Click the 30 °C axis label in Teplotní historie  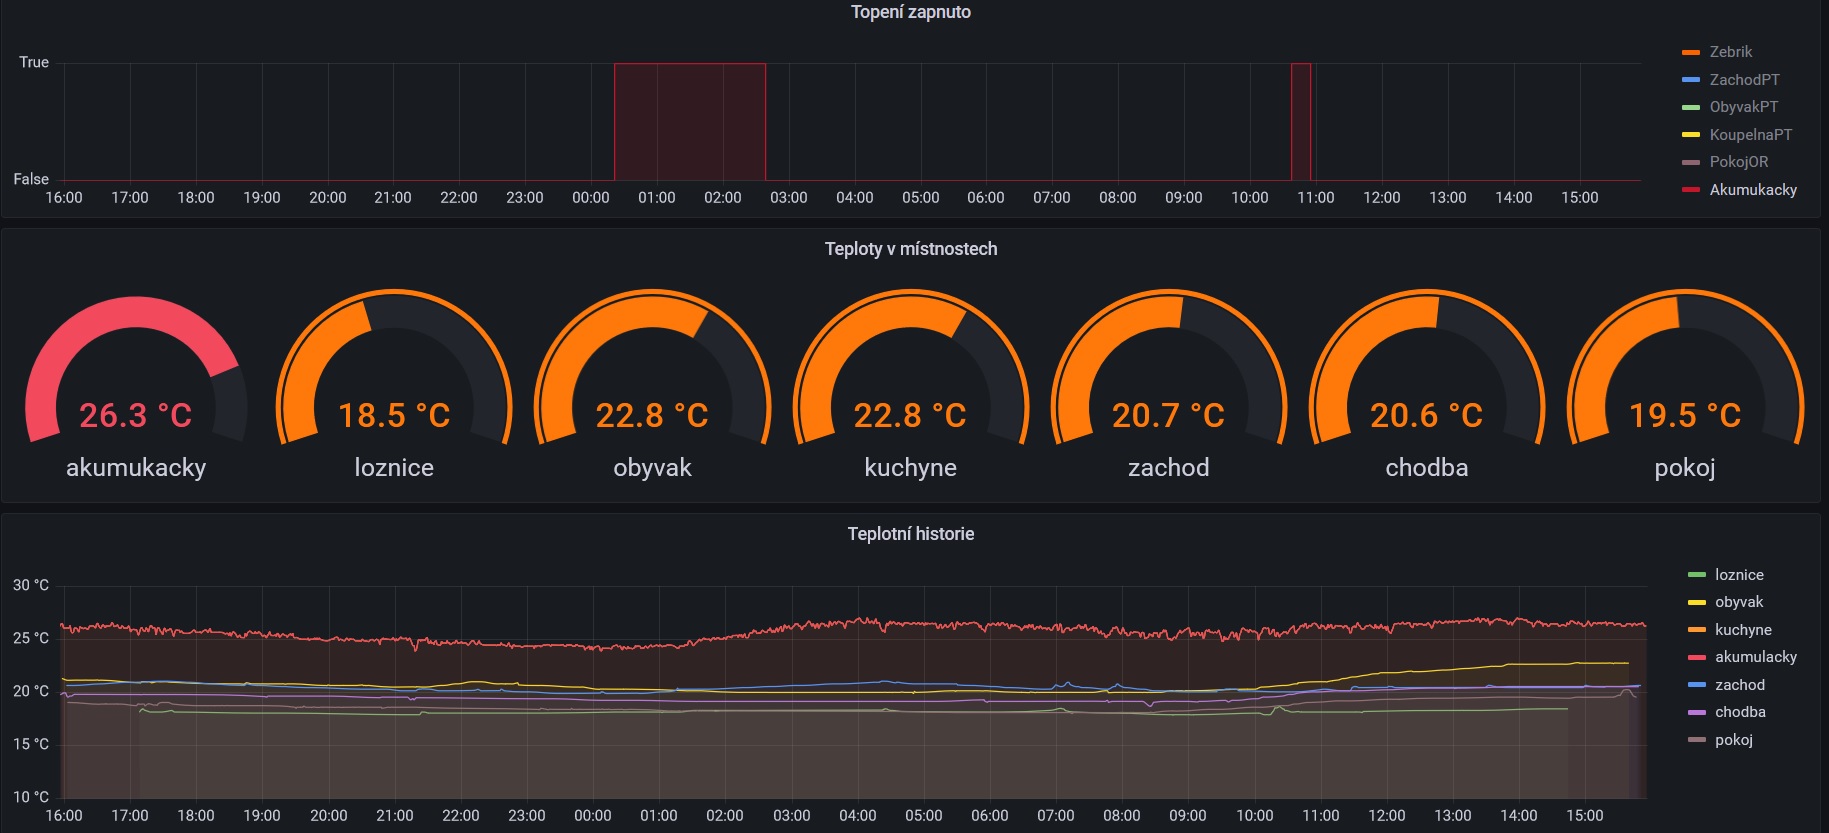pos(31,585)
